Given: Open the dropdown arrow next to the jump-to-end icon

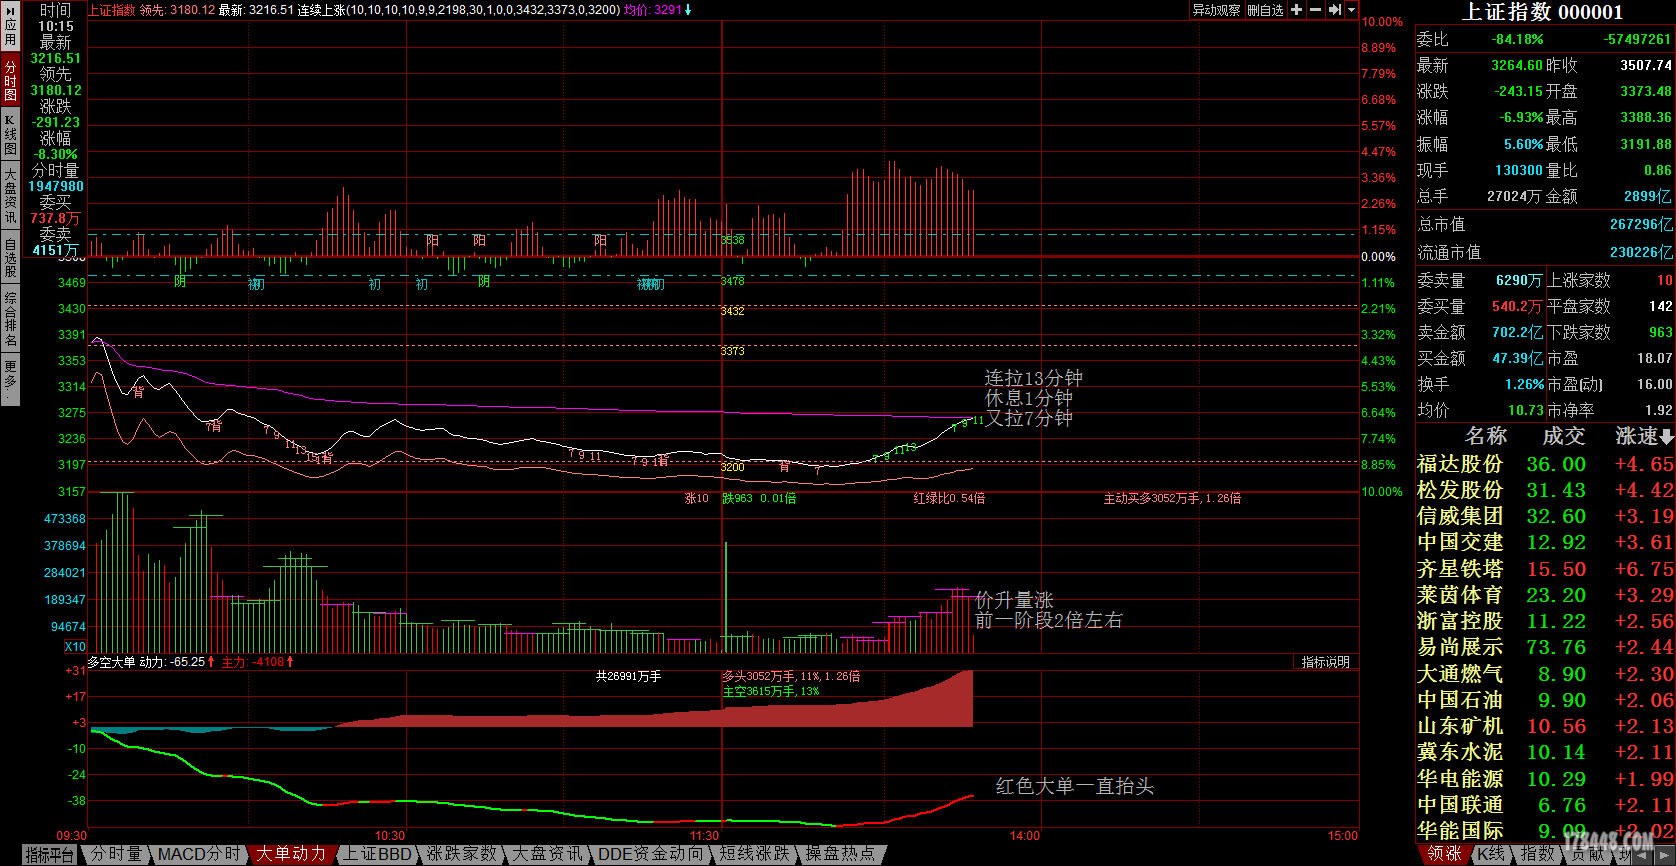Looking at the screenshot, I should coord(1352,10).
